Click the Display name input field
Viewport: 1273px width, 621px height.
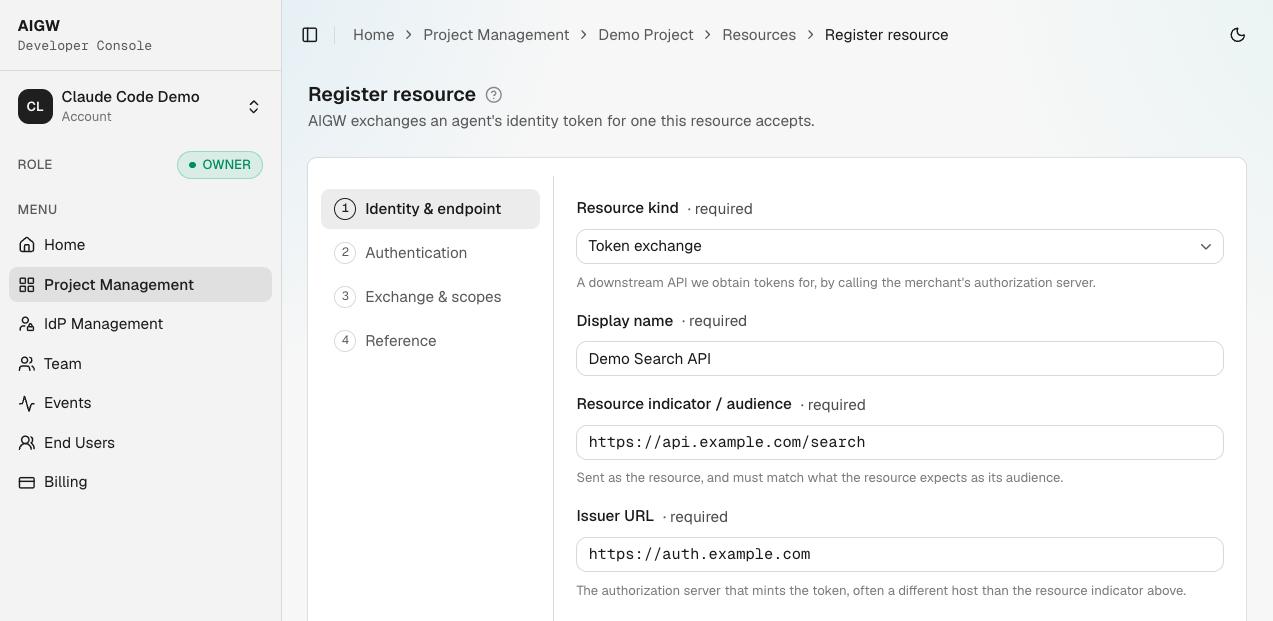click(900, 359)
